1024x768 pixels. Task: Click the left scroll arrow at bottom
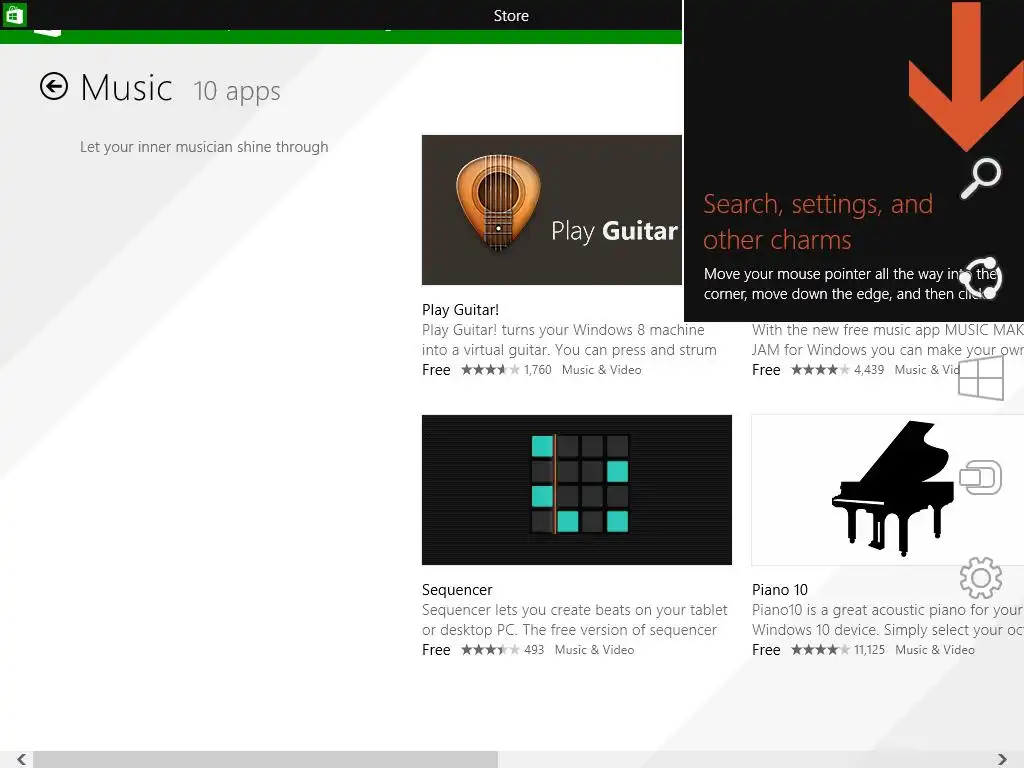click(22, 759)
